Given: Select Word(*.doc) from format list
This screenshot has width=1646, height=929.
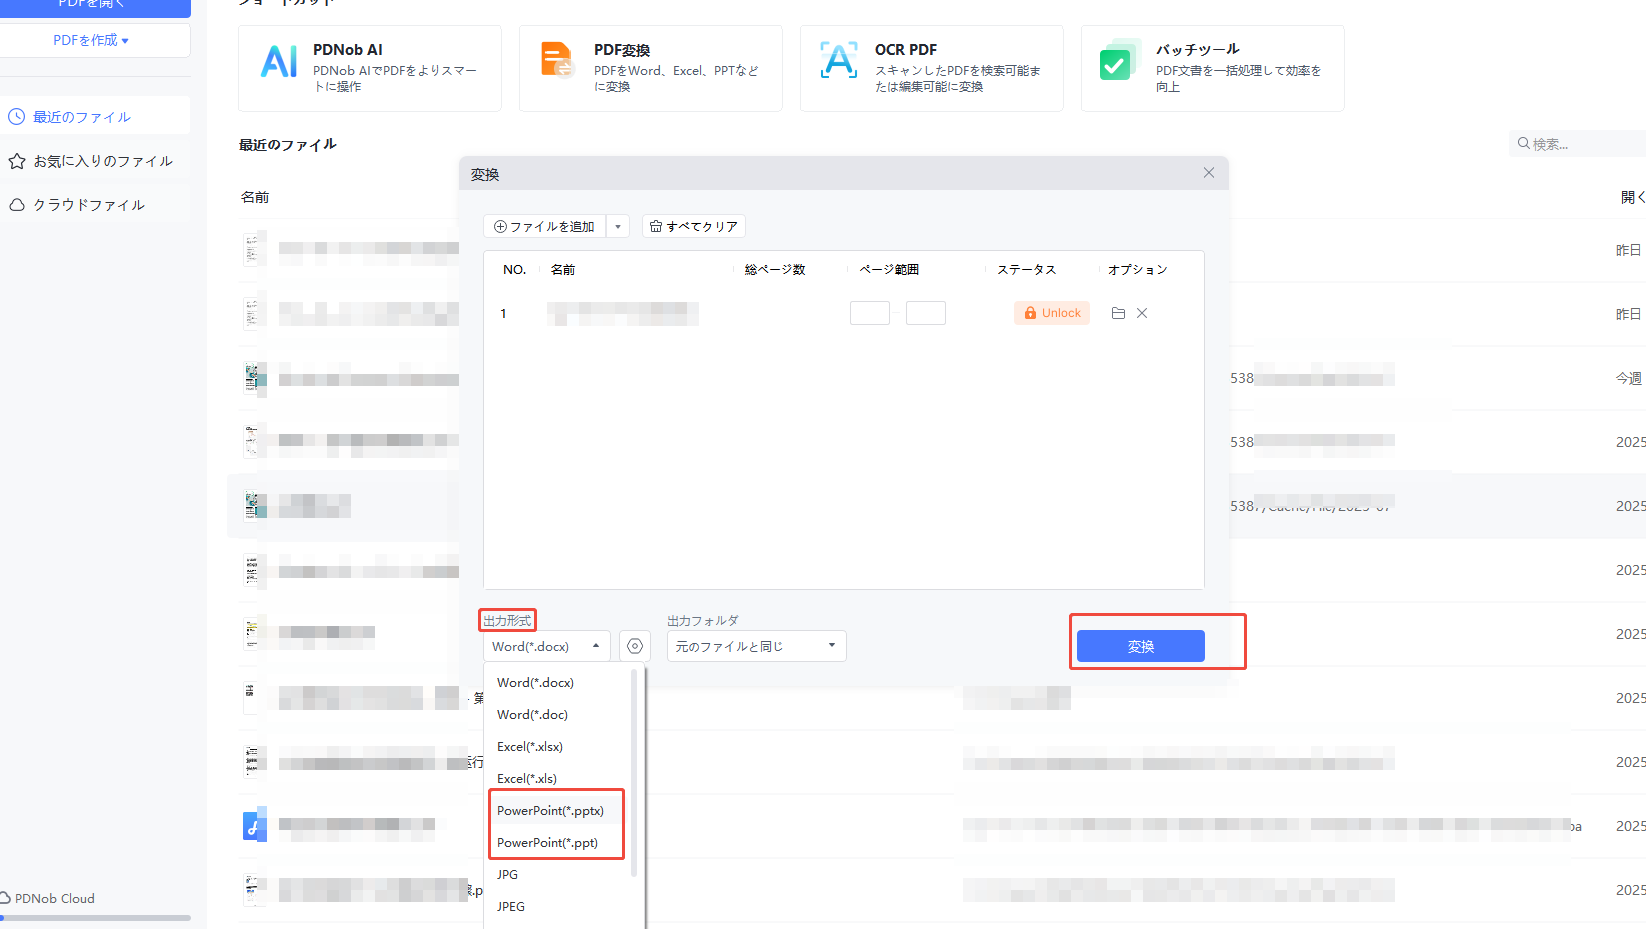Looking at the screenshot, I should coord(557,715).
